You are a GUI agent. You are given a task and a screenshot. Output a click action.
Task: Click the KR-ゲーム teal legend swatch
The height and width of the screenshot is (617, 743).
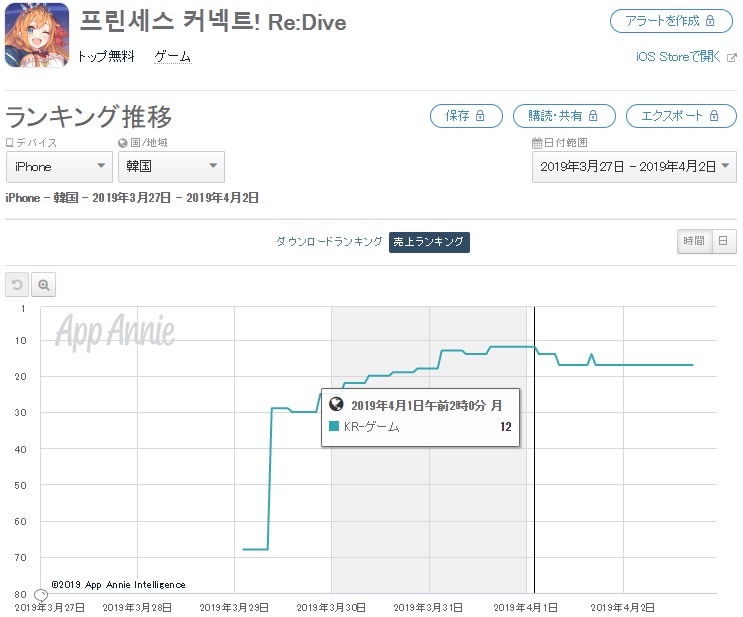[334, 426]
